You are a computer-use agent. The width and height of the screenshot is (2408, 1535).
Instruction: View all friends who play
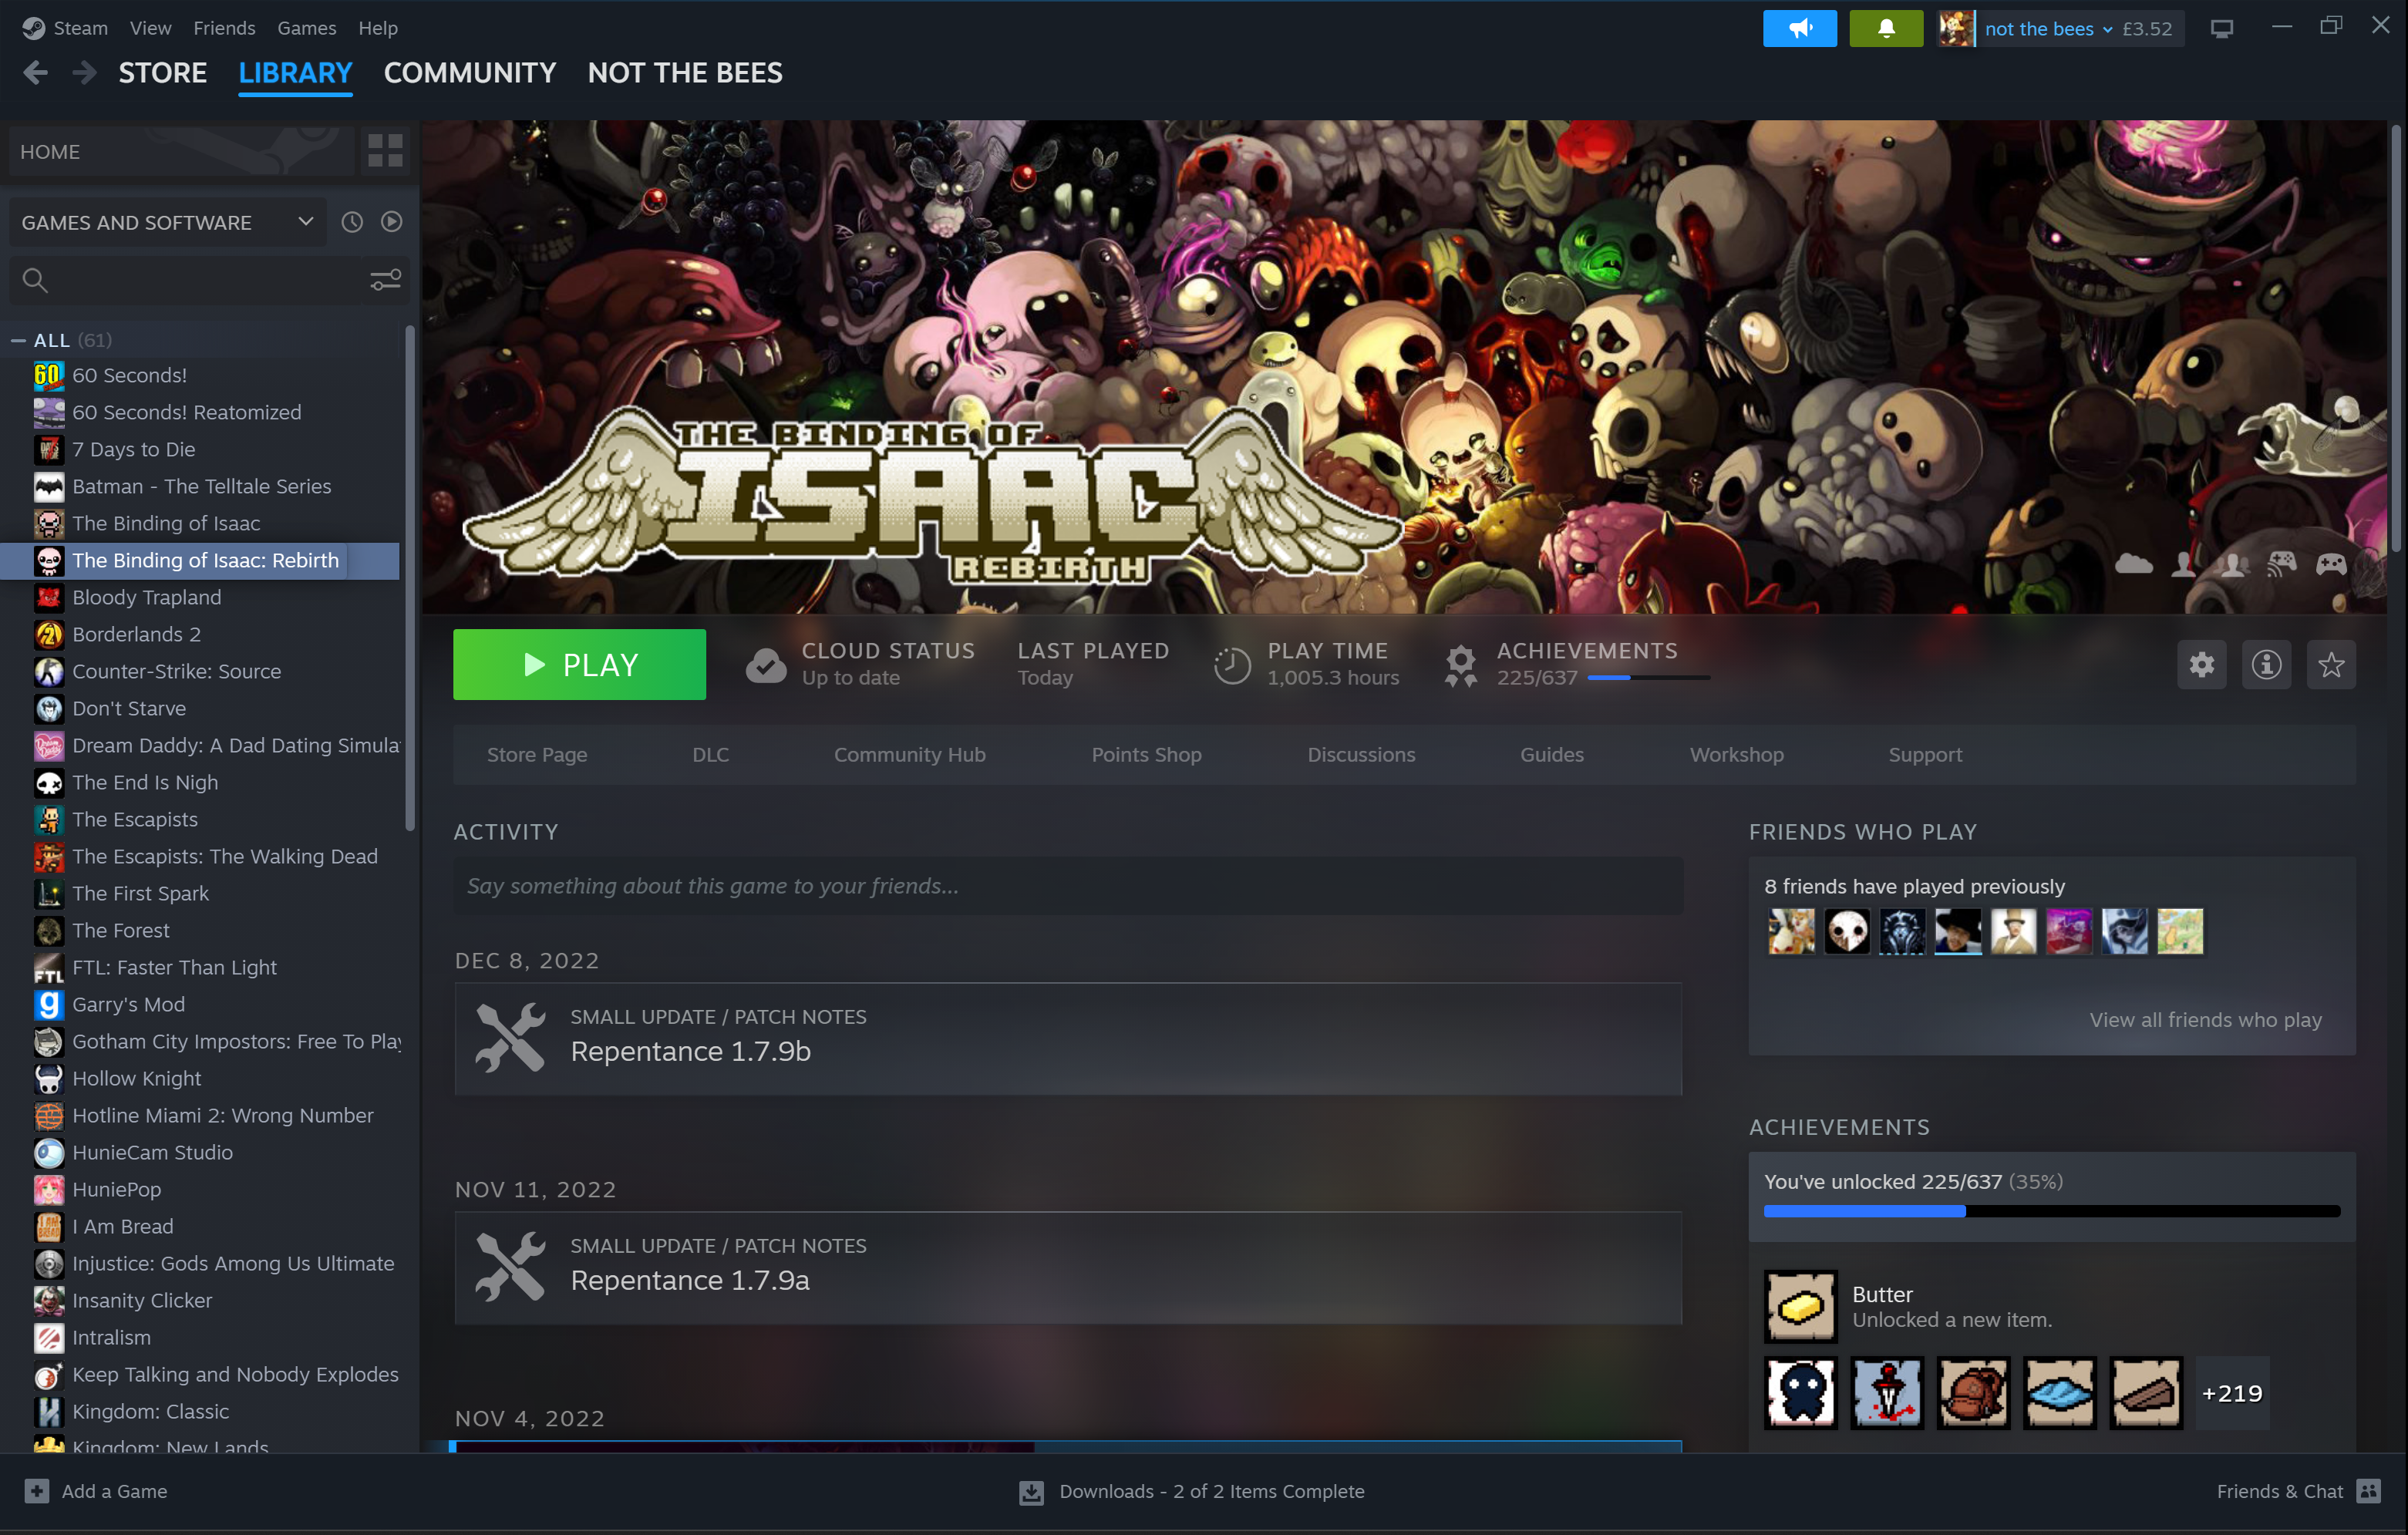click(x=2205, y=1020)
